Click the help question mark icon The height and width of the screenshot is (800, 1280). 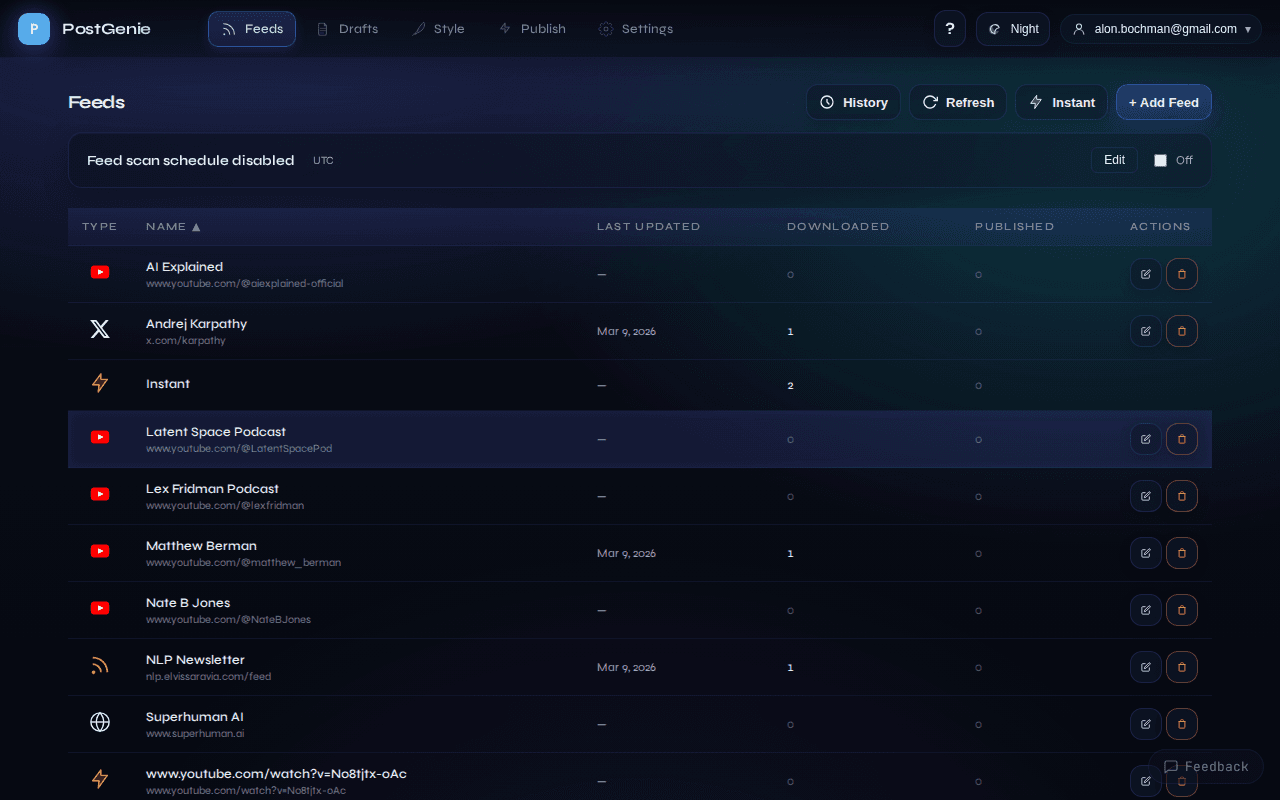coord(949,28)
